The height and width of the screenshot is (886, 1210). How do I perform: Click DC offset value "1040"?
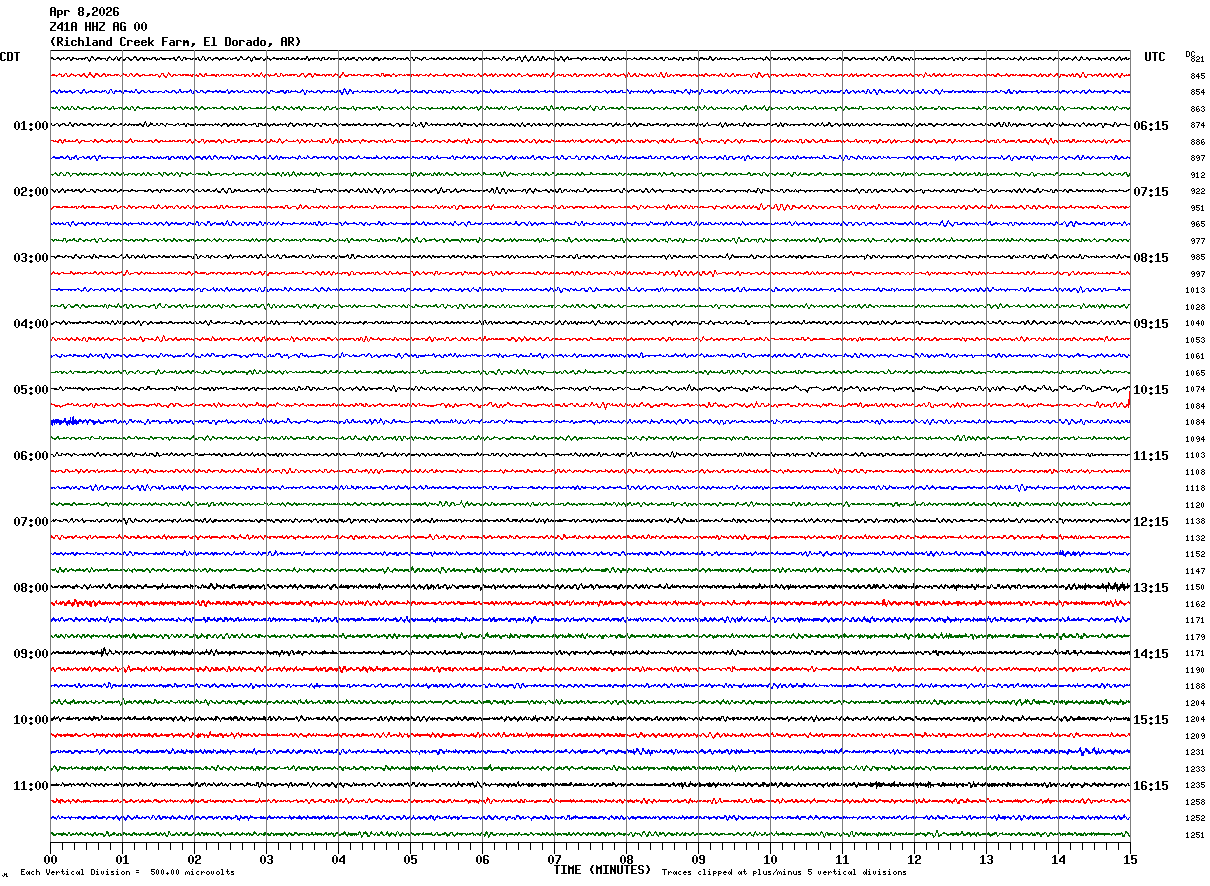[x=1195, y=323]
